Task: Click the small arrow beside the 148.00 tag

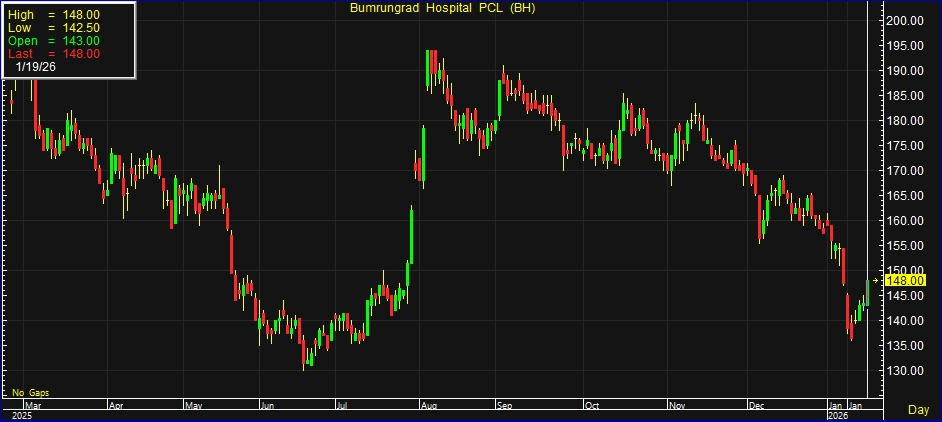Action: point(877,282)
